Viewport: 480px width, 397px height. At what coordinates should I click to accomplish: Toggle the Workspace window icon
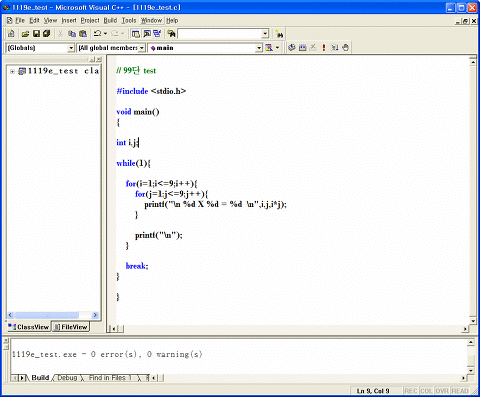click(135, 34)
